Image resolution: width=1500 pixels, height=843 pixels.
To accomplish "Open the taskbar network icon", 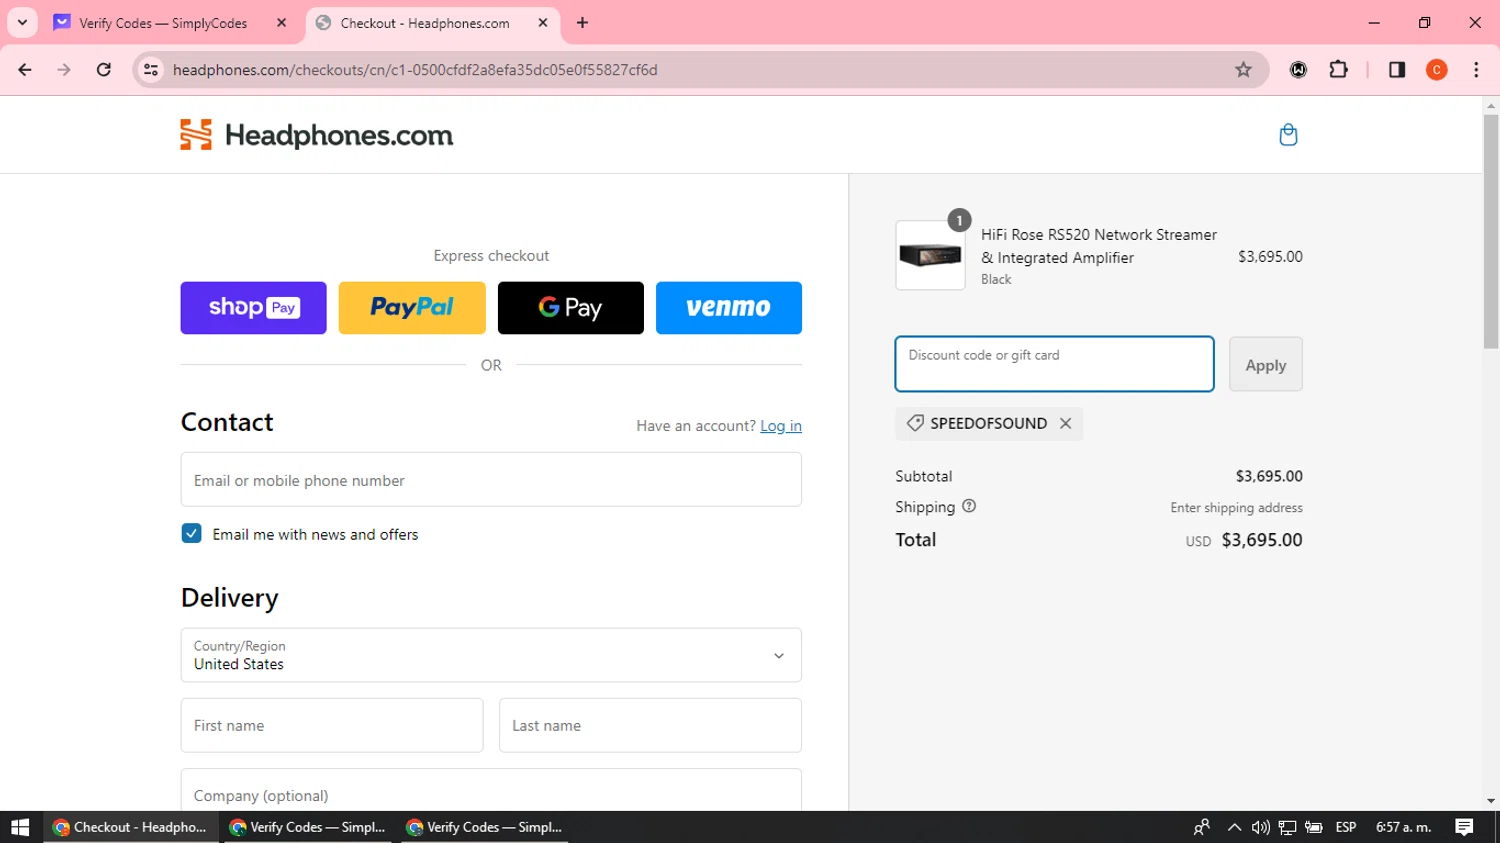I will [1287, 827].
